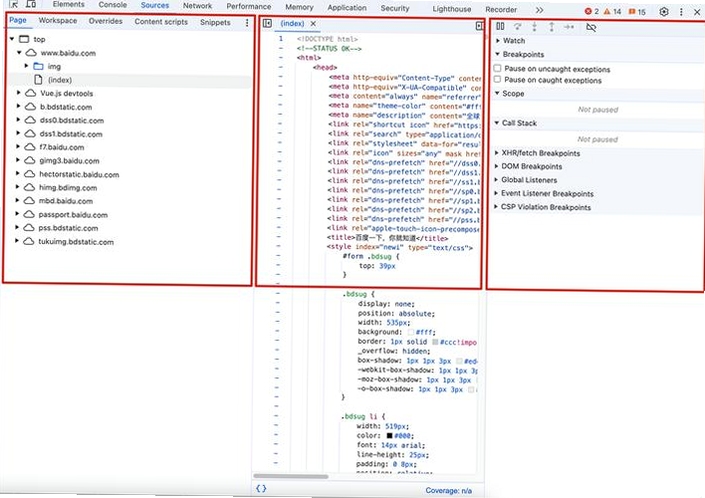The width and height of the screenshot is (705, 498).
Task: Step out of current function
Action: click(x=552, y=27)
